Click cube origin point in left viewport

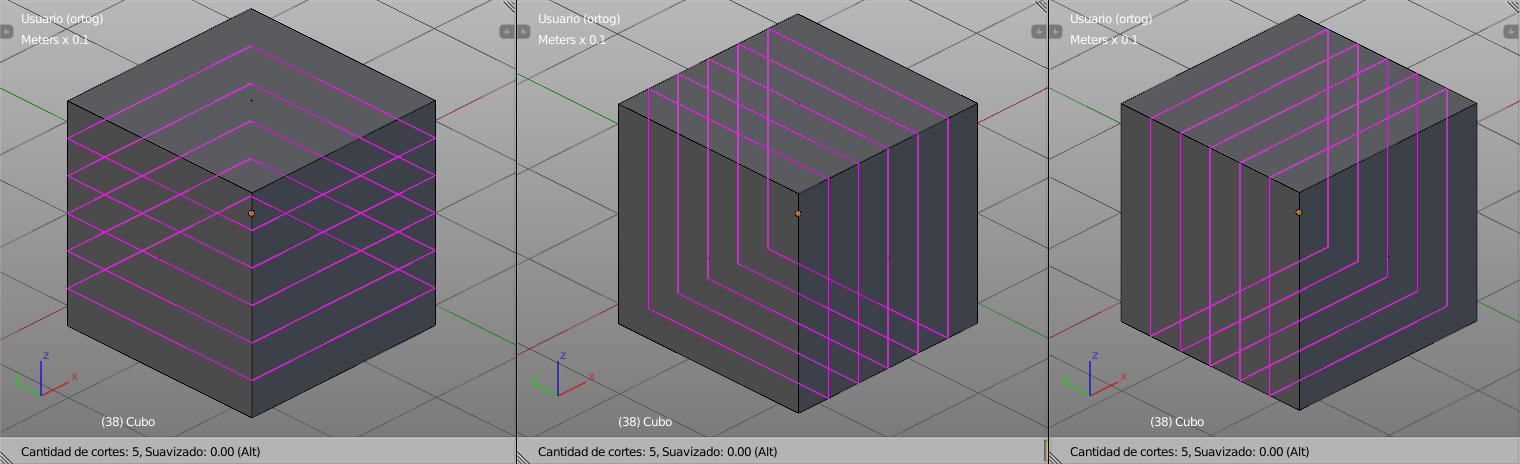pyautogui.click(x=251, y=213)
